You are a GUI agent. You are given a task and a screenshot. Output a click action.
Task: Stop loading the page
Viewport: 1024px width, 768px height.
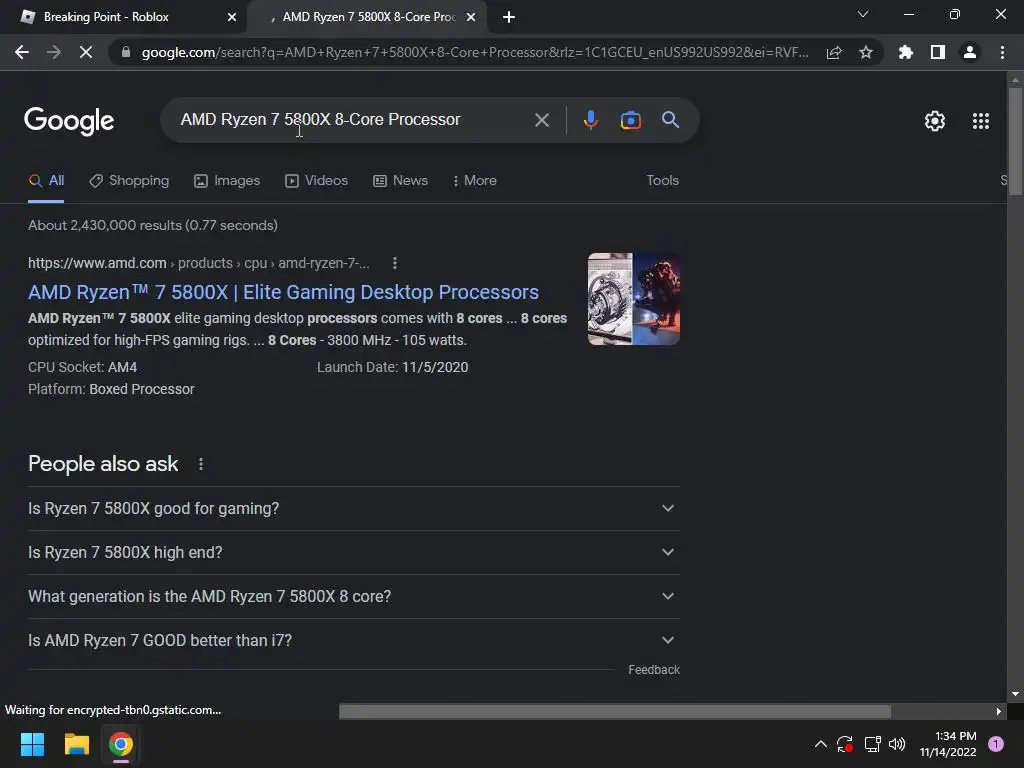pos(86,52)
